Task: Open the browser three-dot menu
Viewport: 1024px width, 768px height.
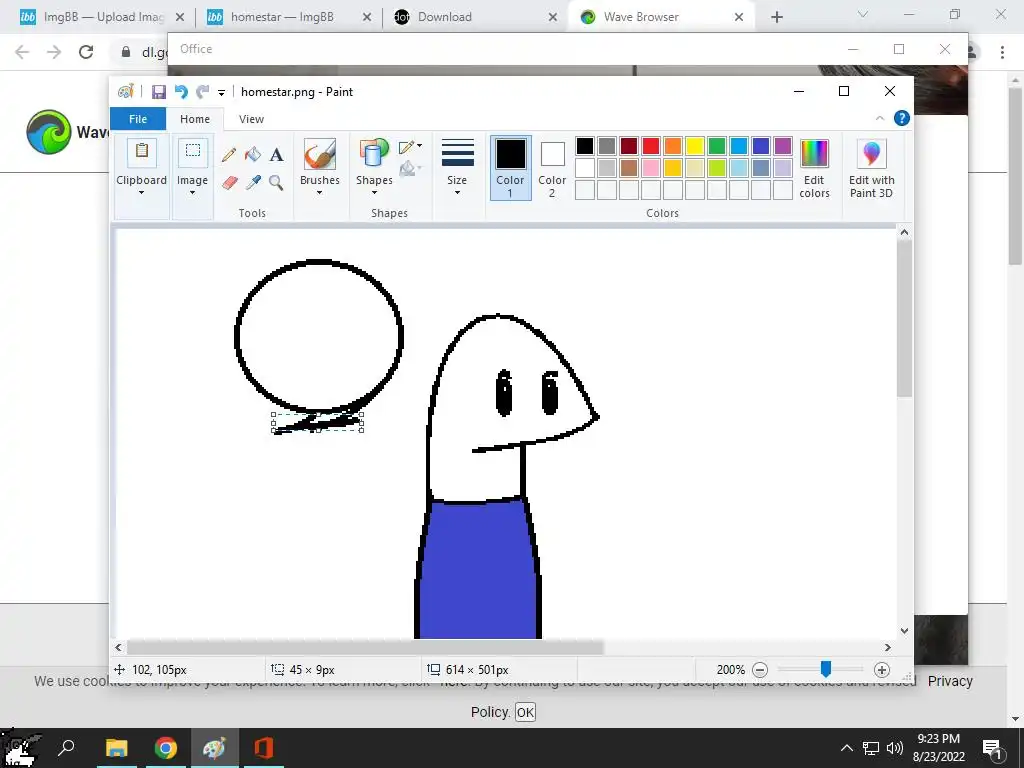Action: pos(1002,52)
